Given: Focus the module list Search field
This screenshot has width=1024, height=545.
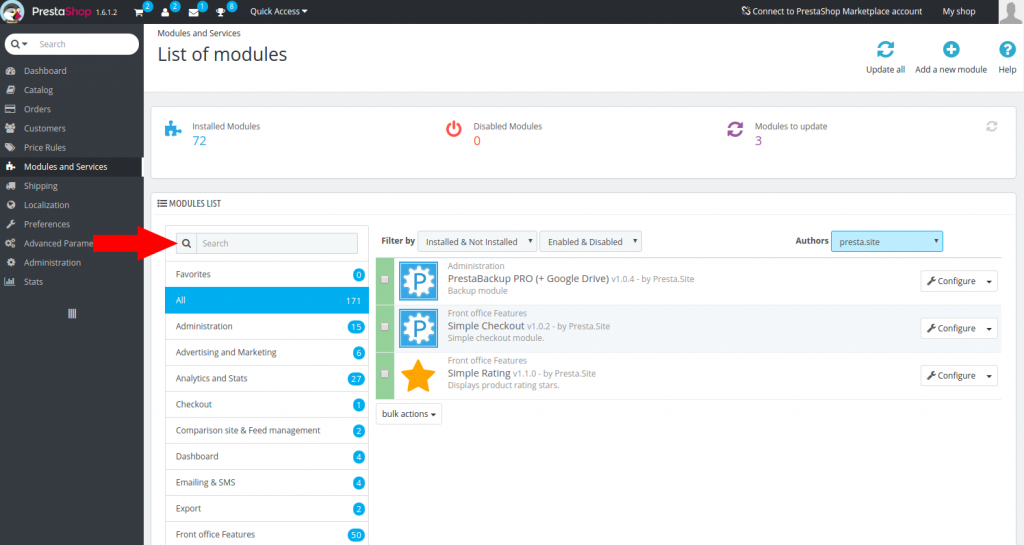Looking at the screenshot, I should point(277,243).
